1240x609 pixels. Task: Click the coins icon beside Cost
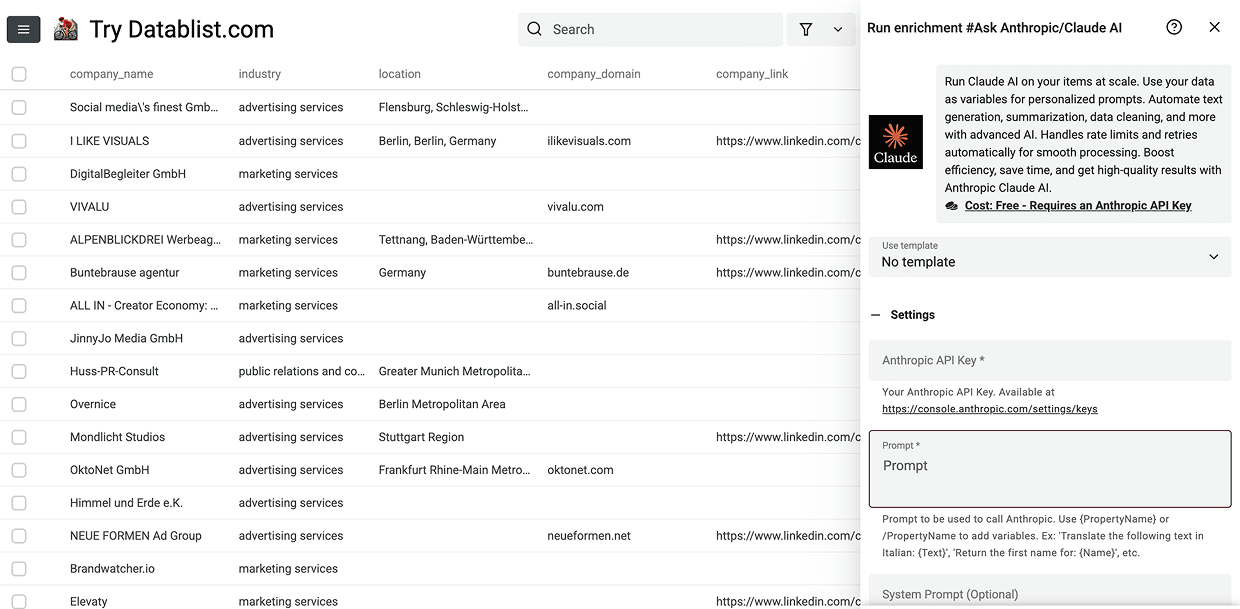click(952, 206)
